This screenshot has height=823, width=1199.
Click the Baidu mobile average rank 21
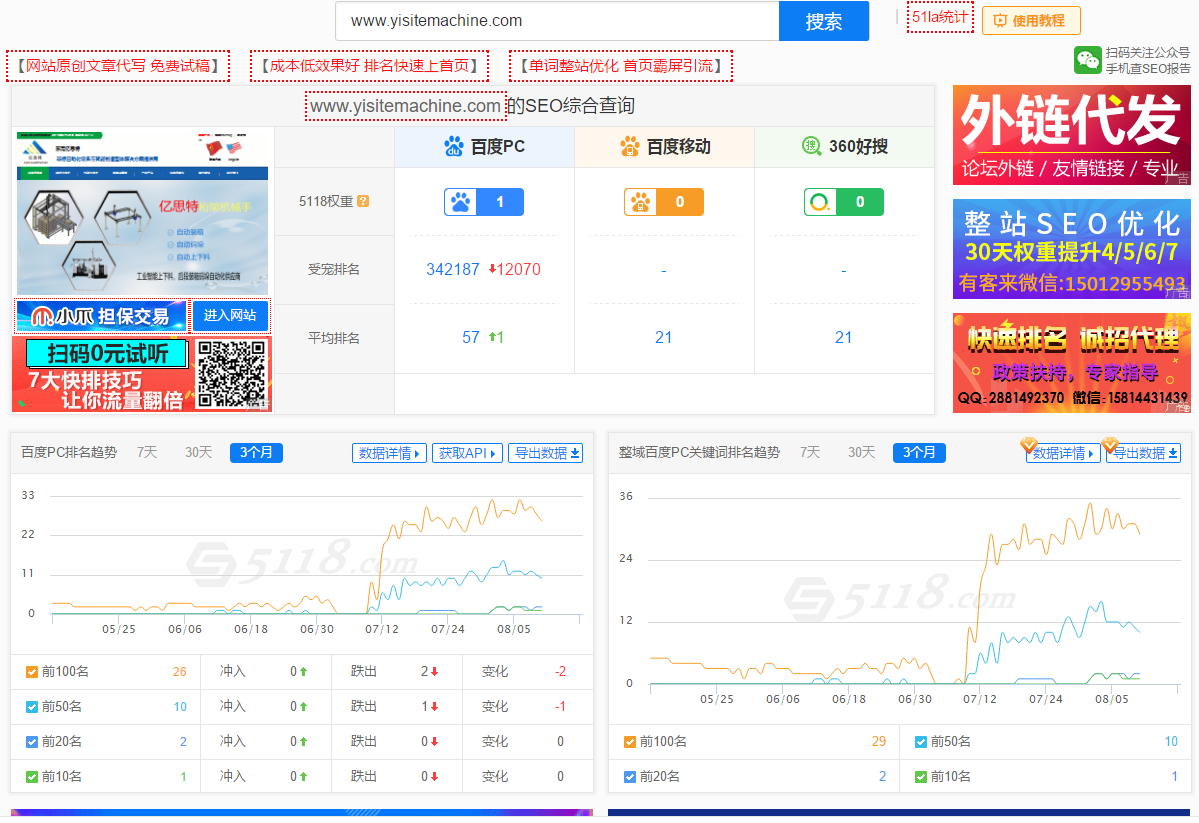pos(664,337)
